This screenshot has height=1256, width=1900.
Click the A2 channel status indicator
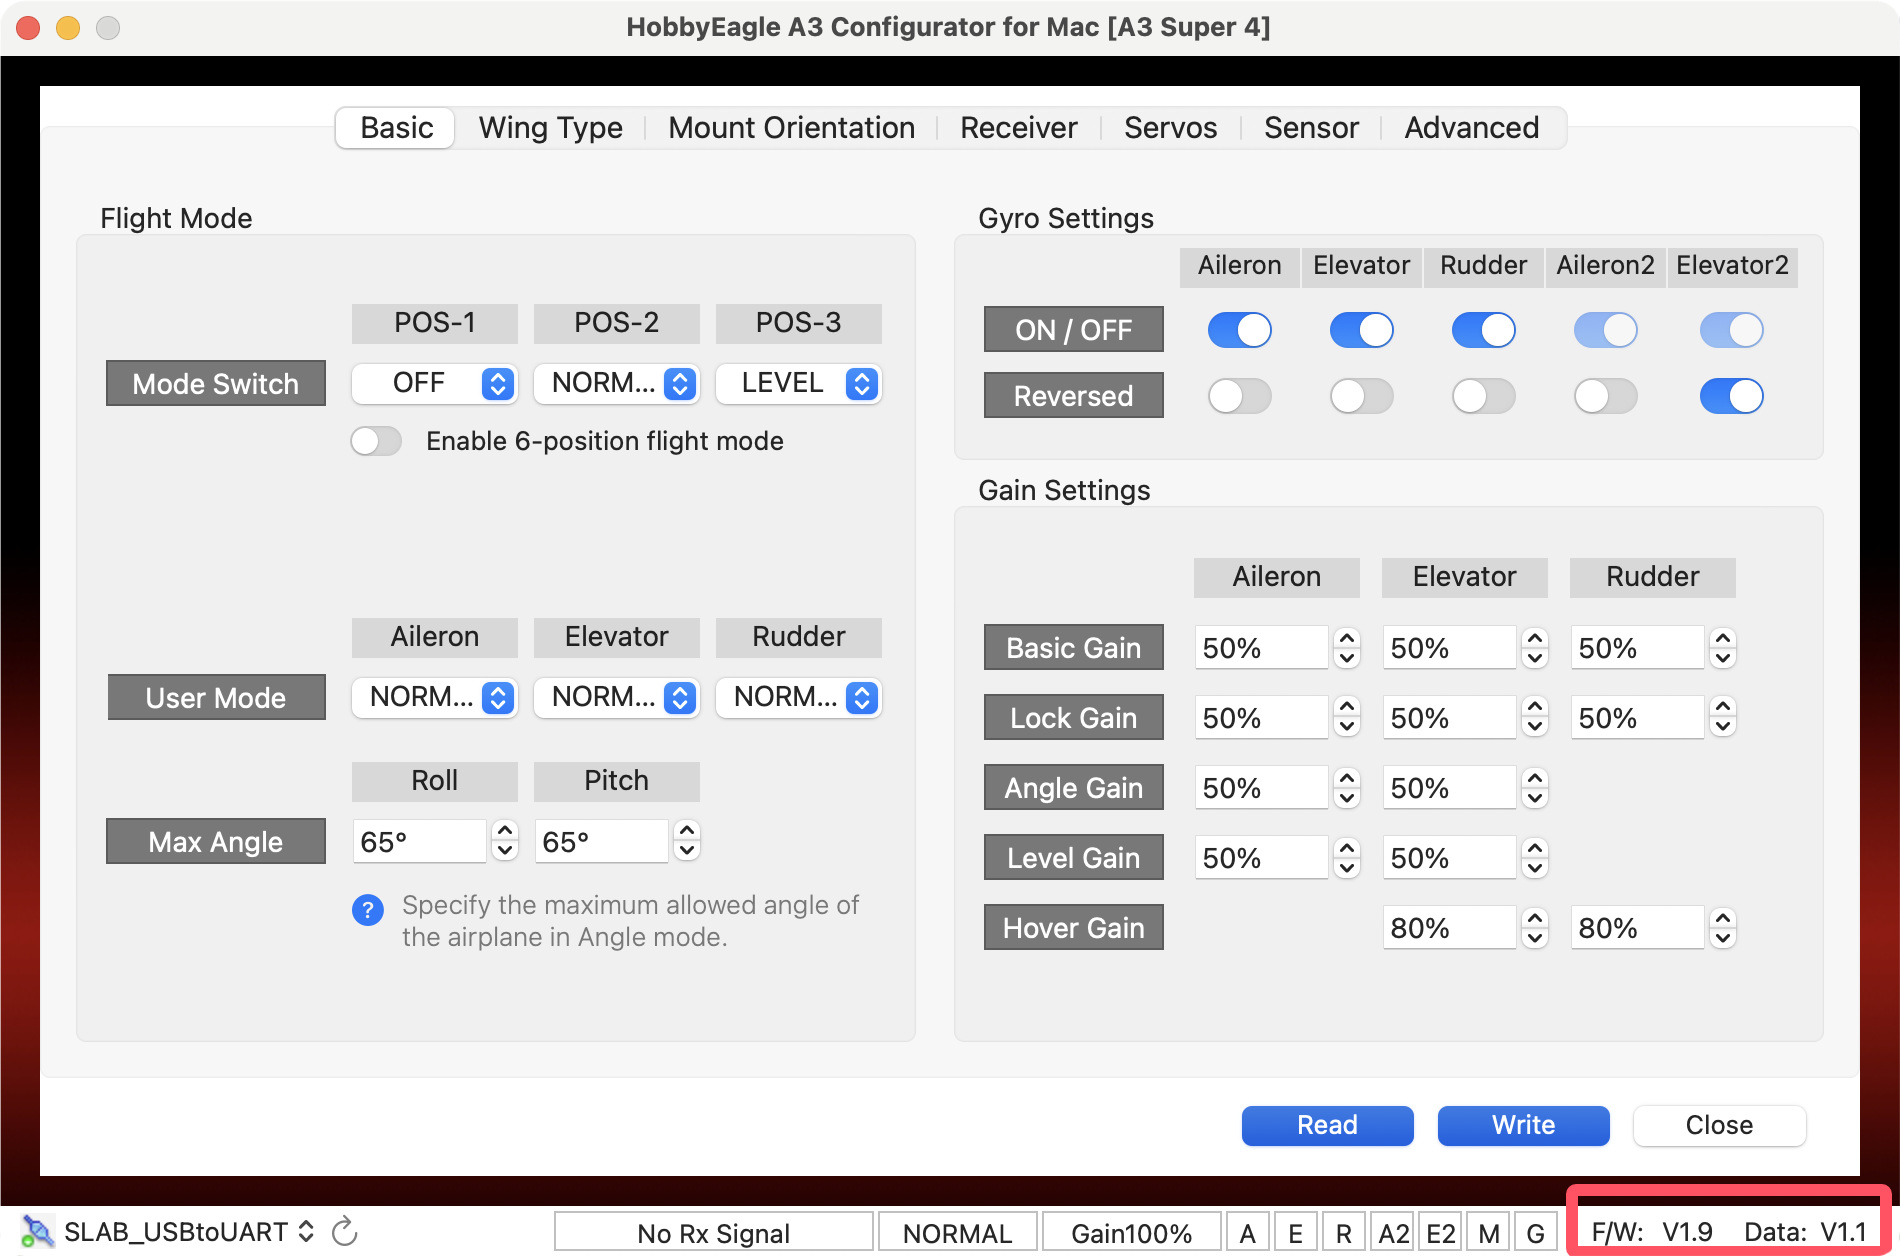tap(1393, 1233)
